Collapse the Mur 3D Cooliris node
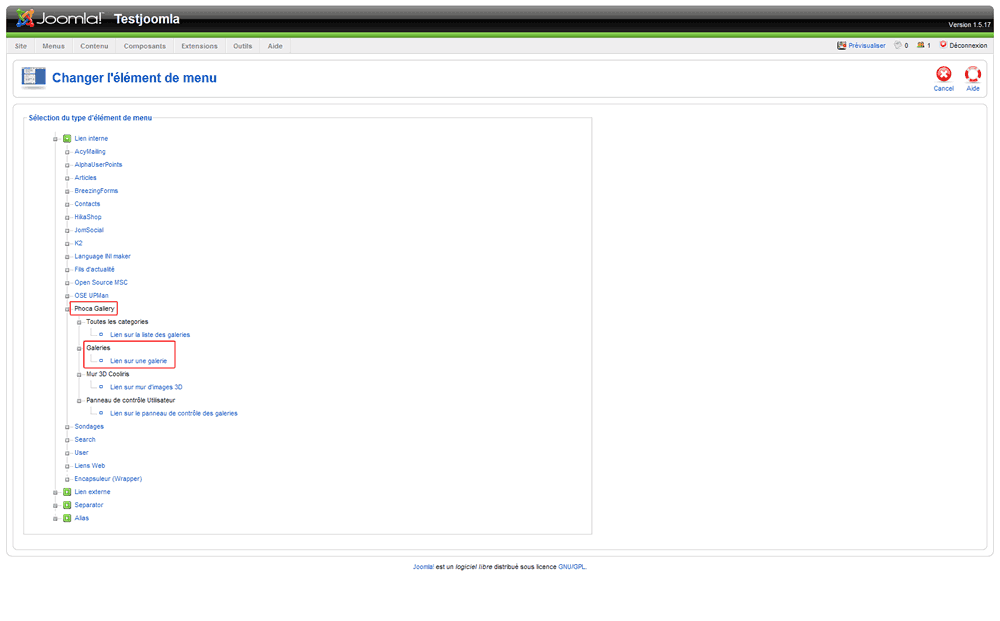This screenshot has height=621, width=1000. tap(79, 375)
